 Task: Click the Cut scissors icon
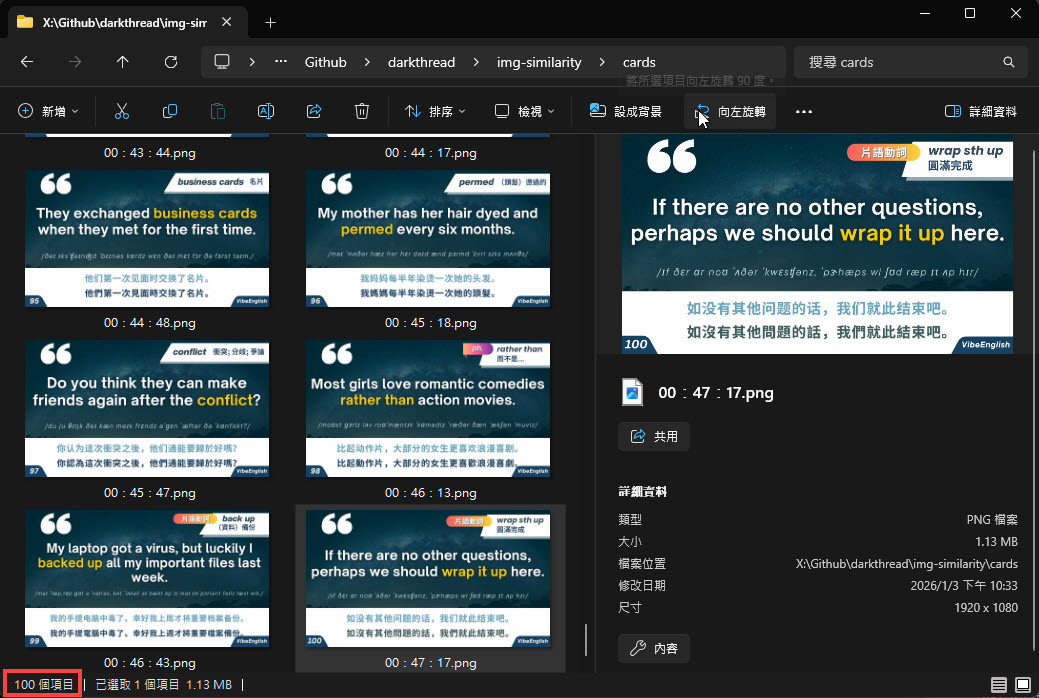pyautogui.click(x=122, y=111)
